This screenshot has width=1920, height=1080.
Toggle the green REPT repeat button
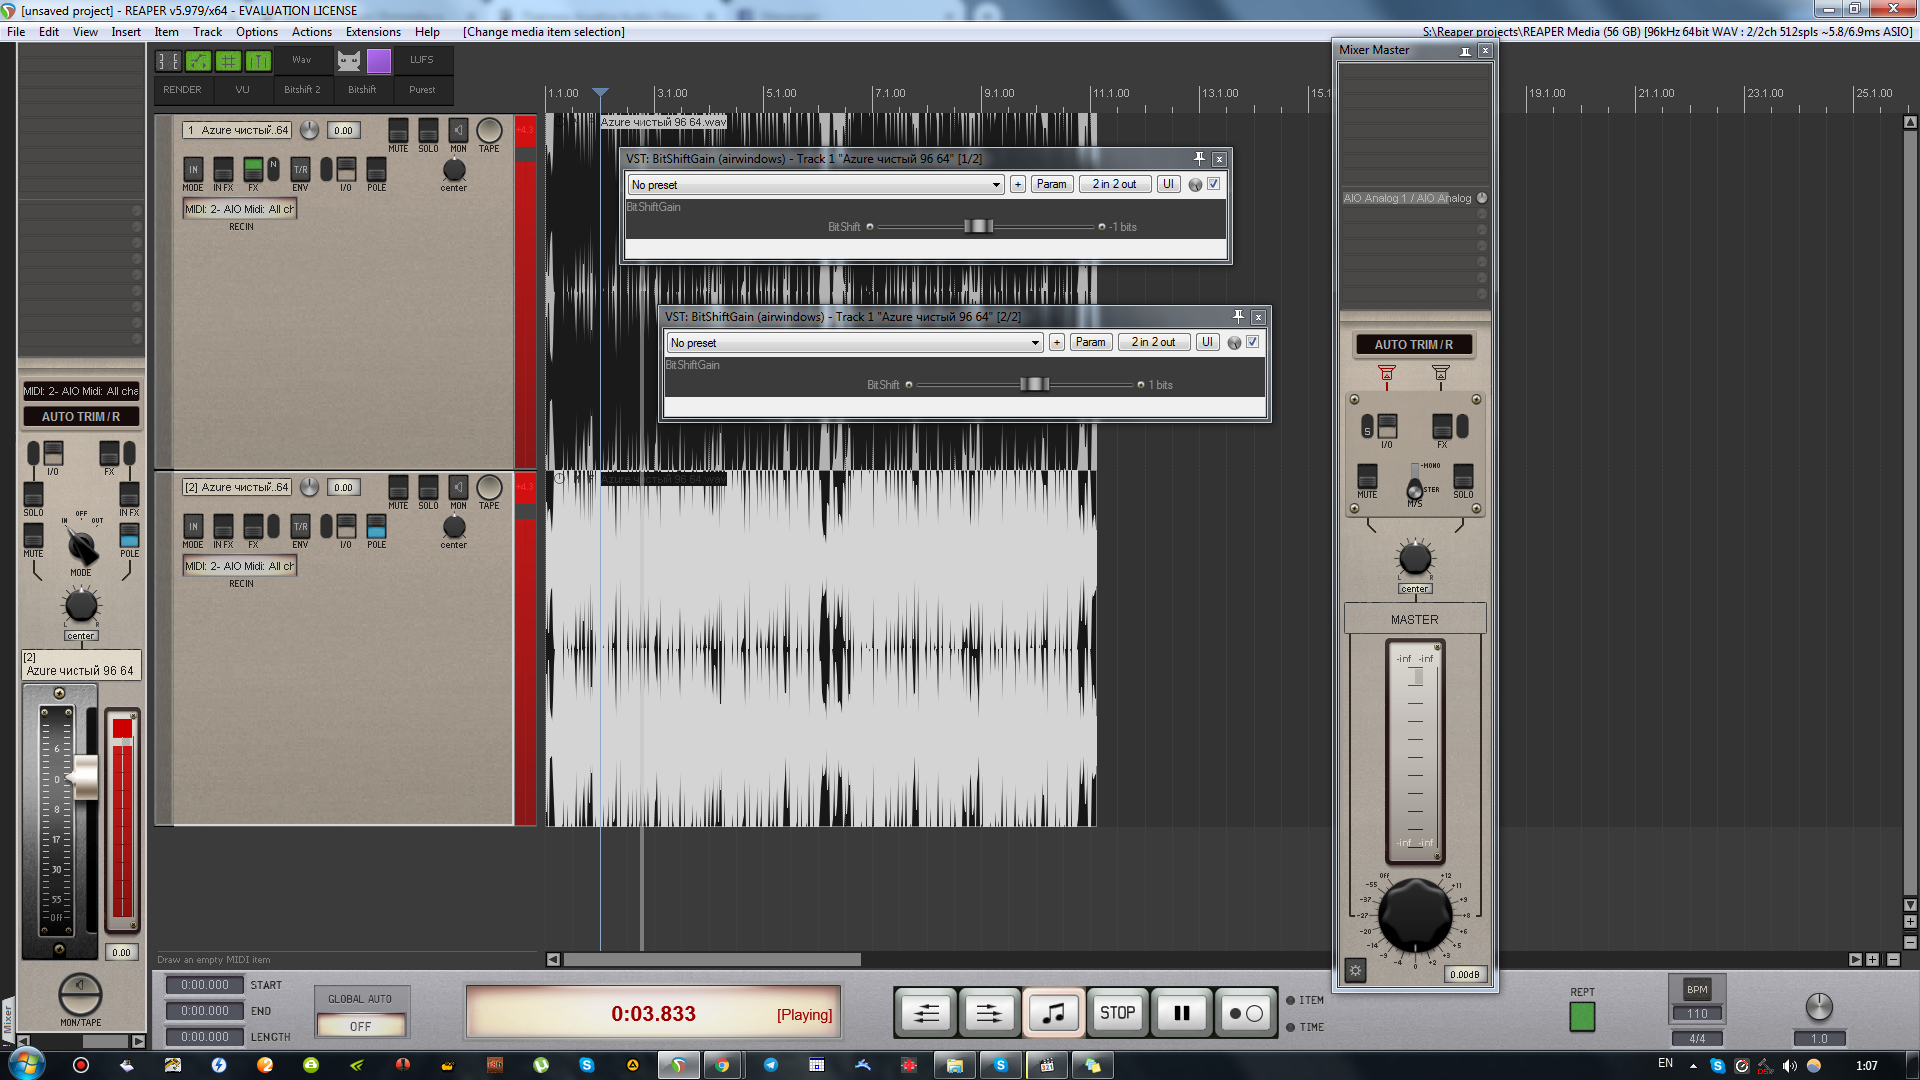click(x=1582, y=1017)
